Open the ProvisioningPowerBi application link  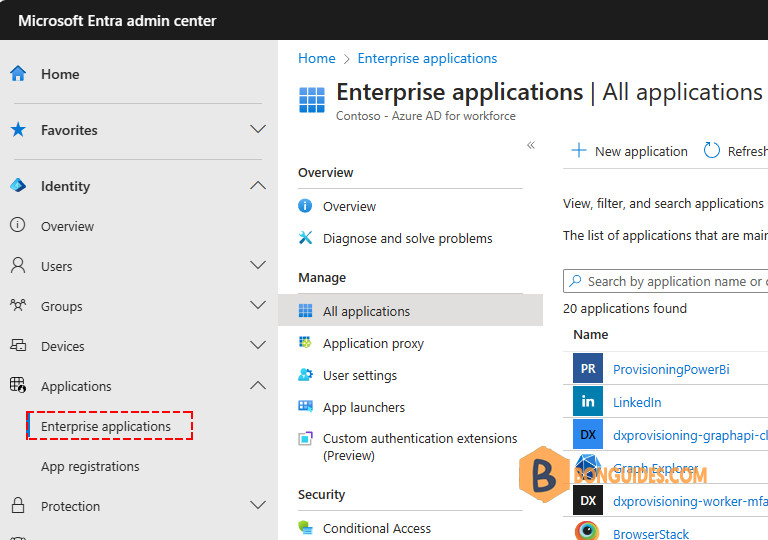[671, 369]
